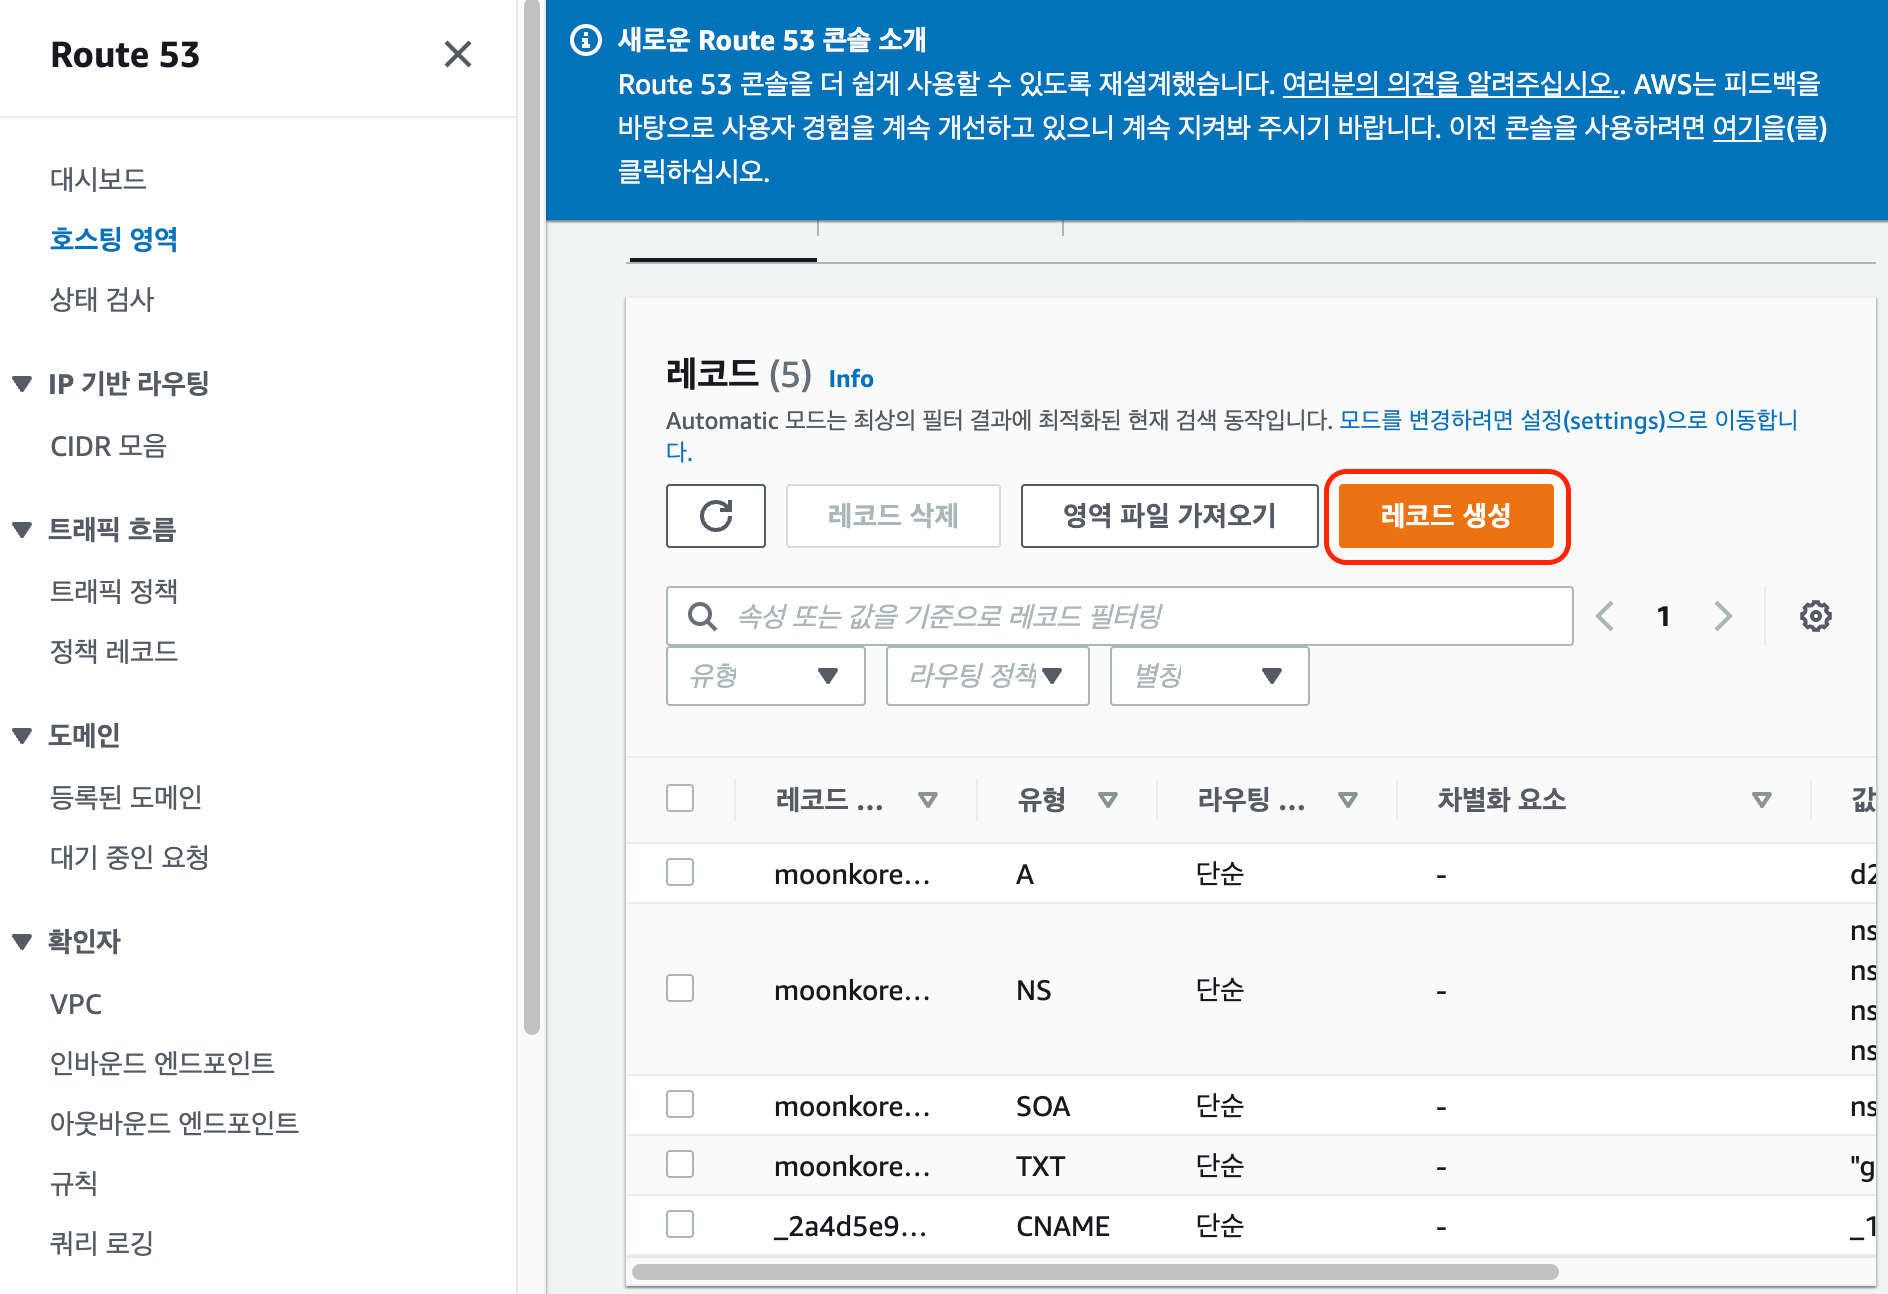
Task: Tick the CNAME record row checkbox
Action: [680, 1224]
